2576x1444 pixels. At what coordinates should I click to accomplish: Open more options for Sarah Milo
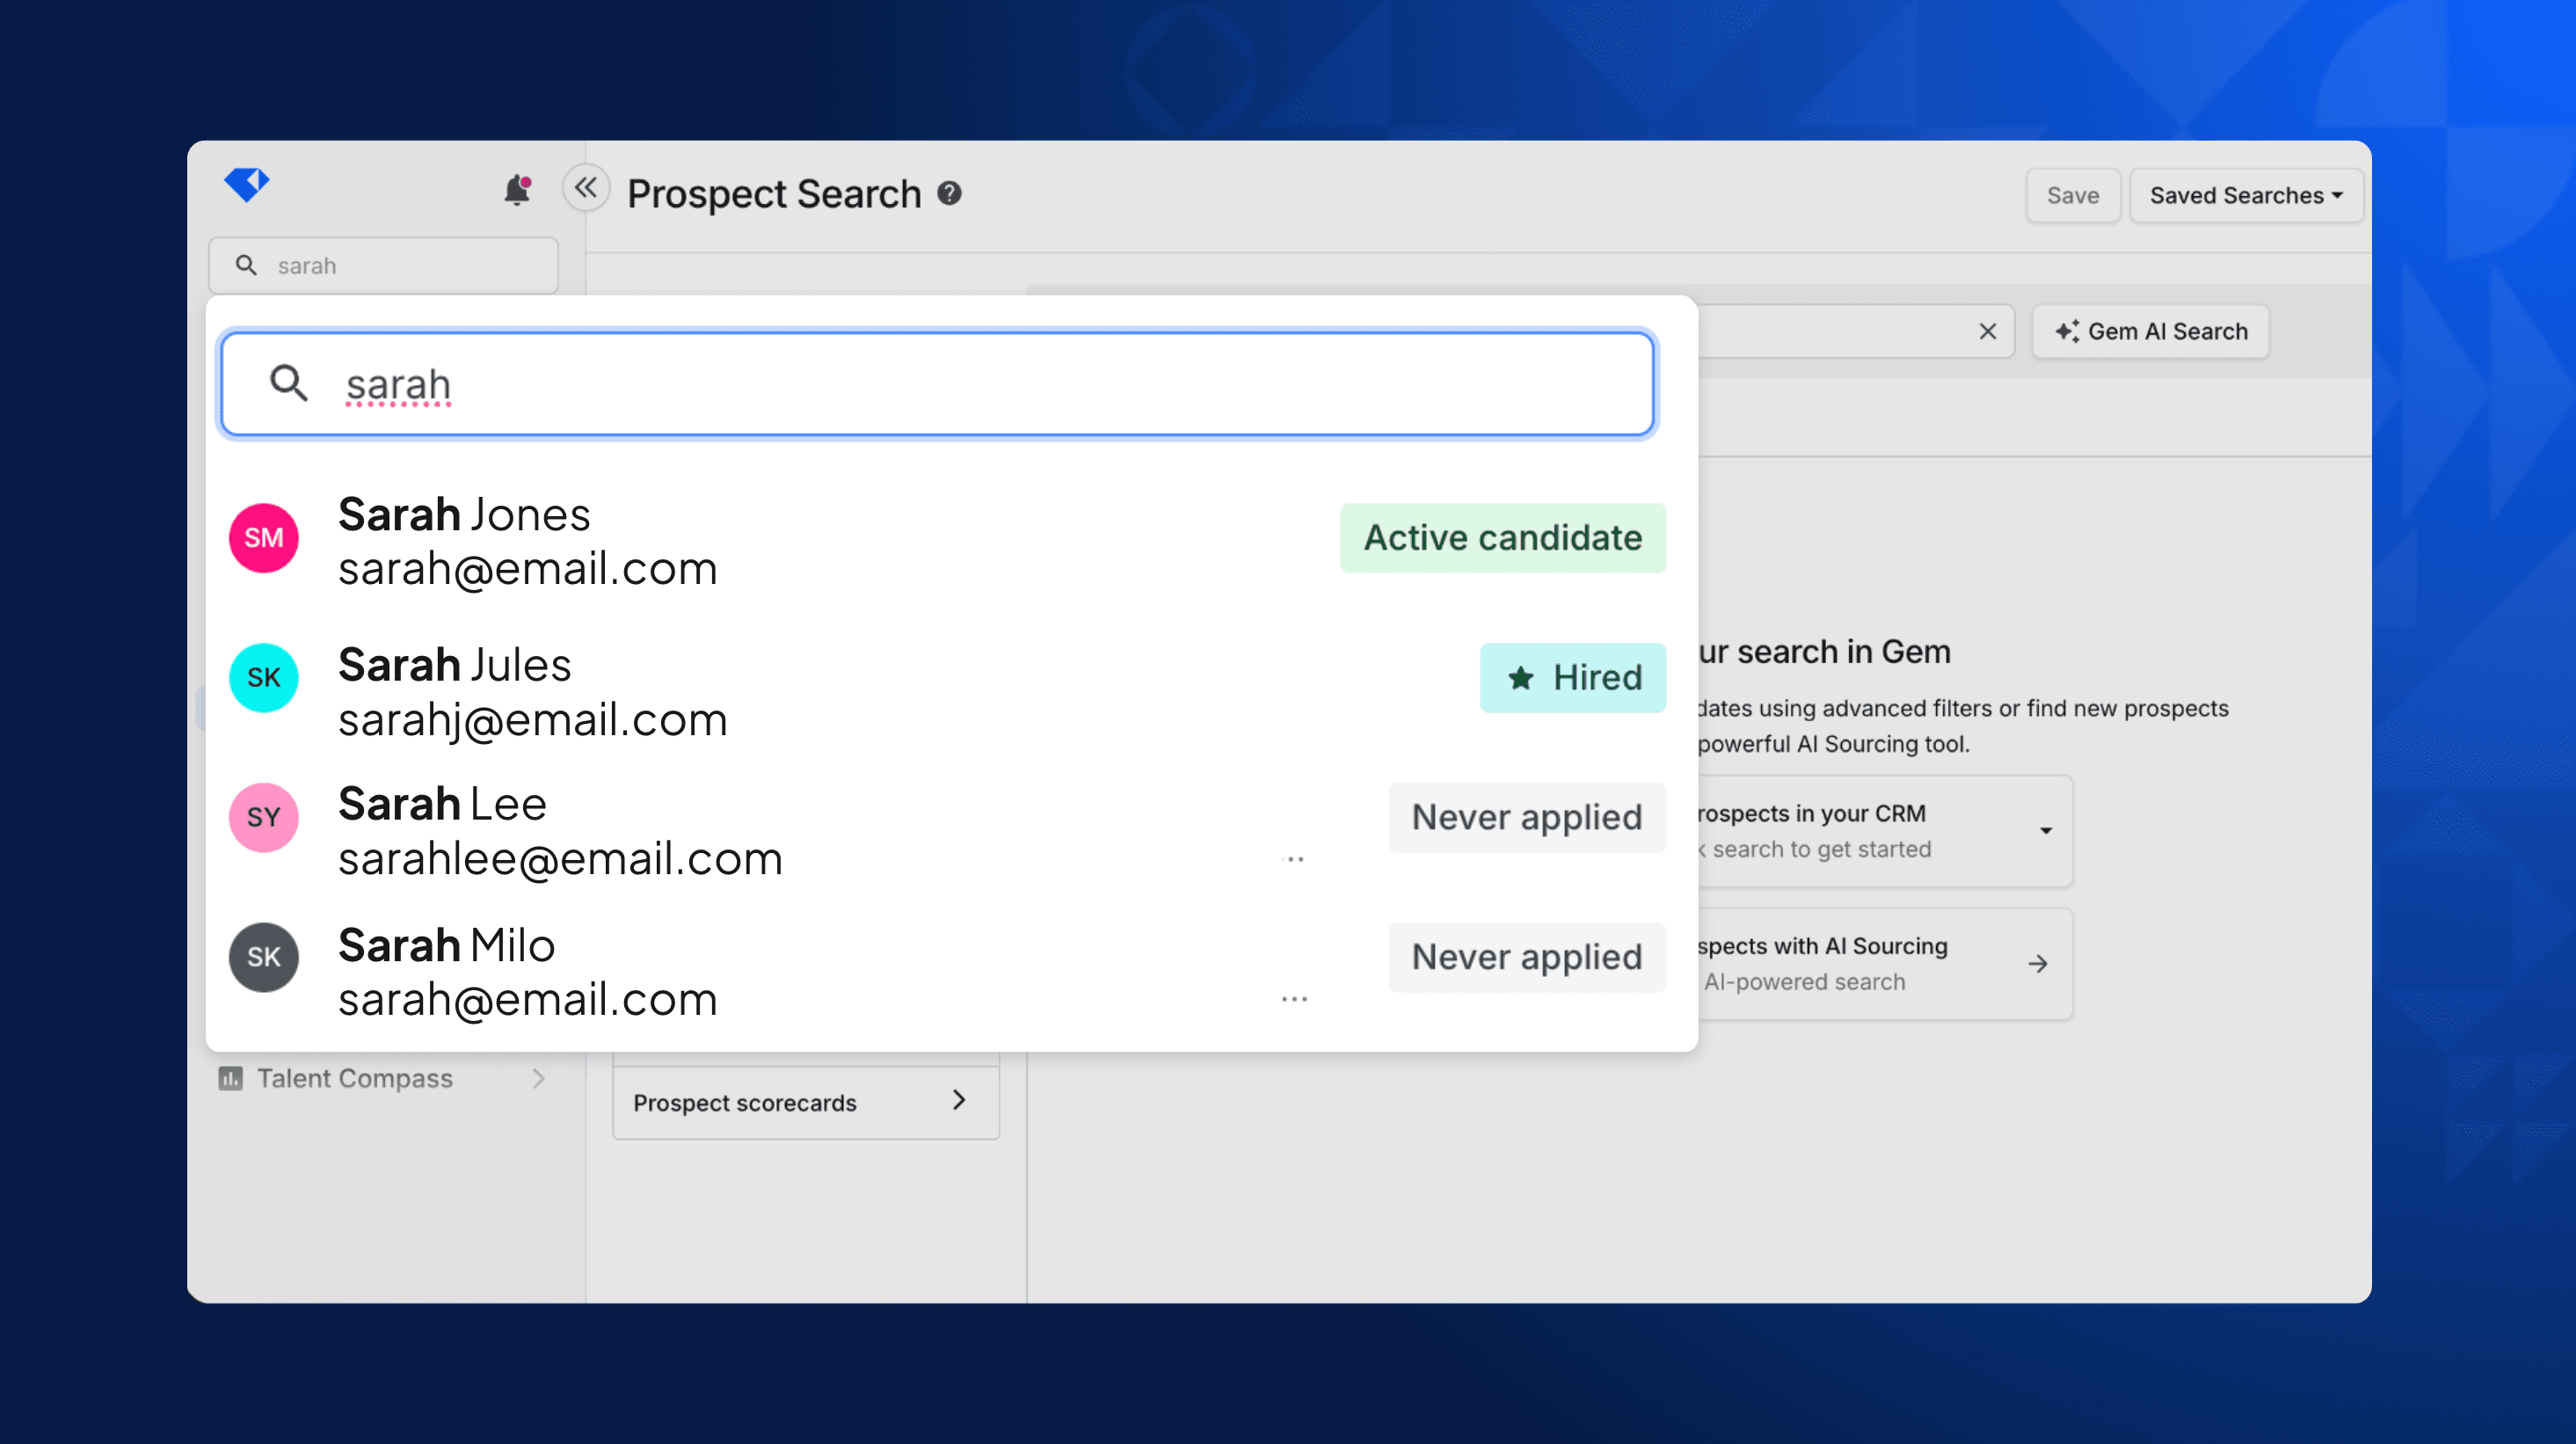click(1295, 997)
